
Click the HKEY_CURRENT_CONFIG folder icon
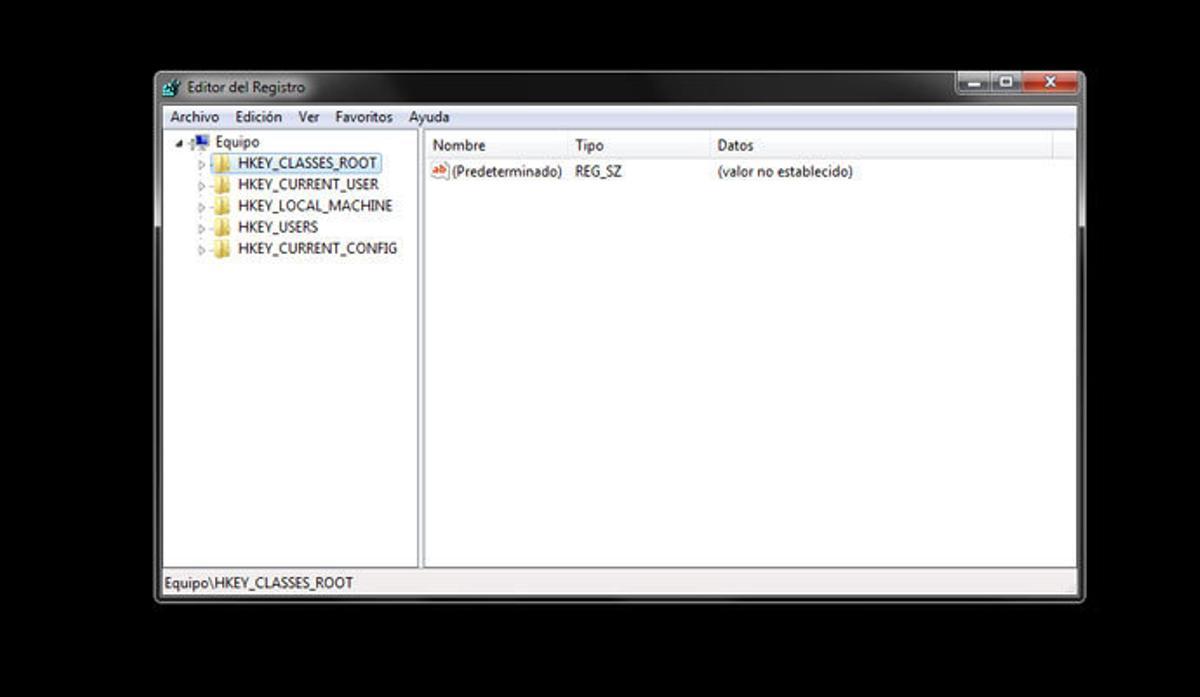(x=222, y=248)
